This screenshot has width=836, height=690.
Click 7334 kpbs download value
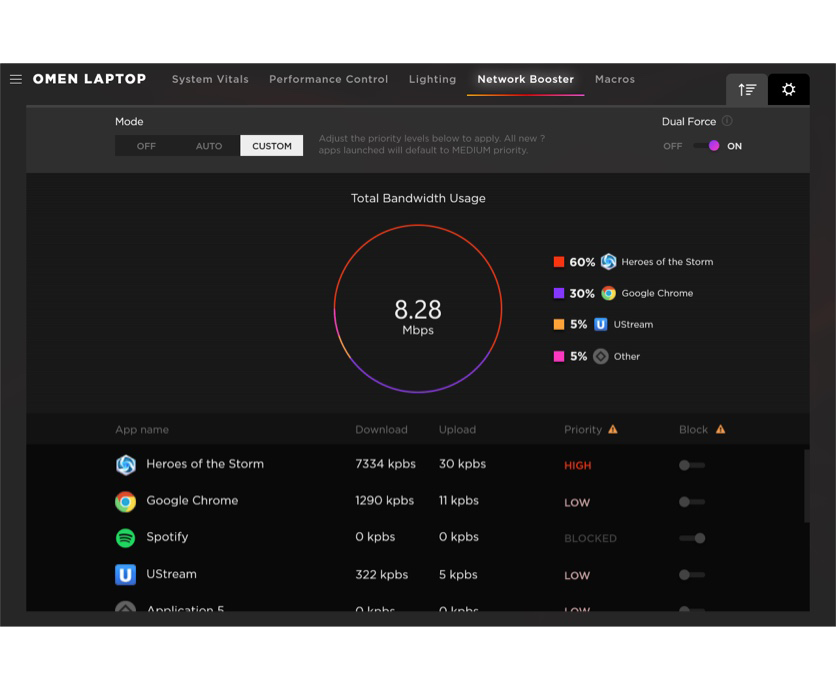pos(385,464)
